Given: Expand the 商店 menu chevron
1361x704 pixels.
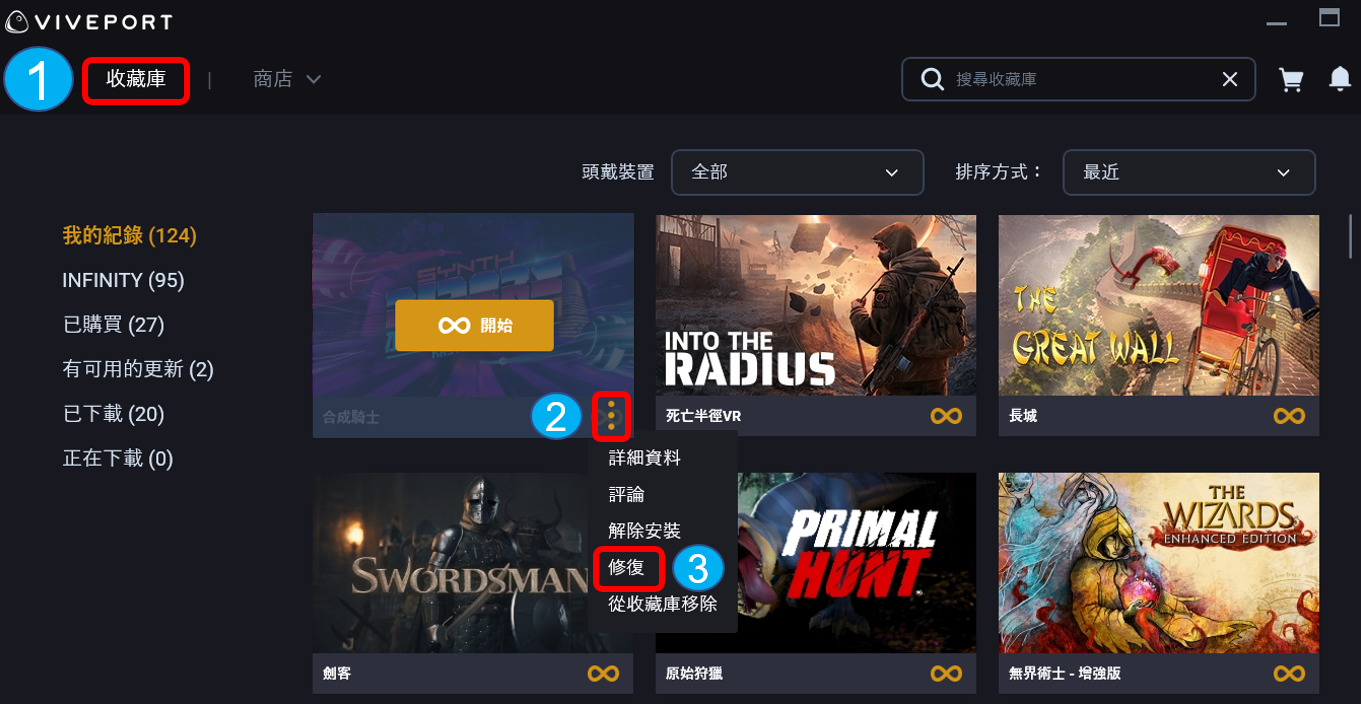Looking at the screenshot, I should click(x=313, y=79).
